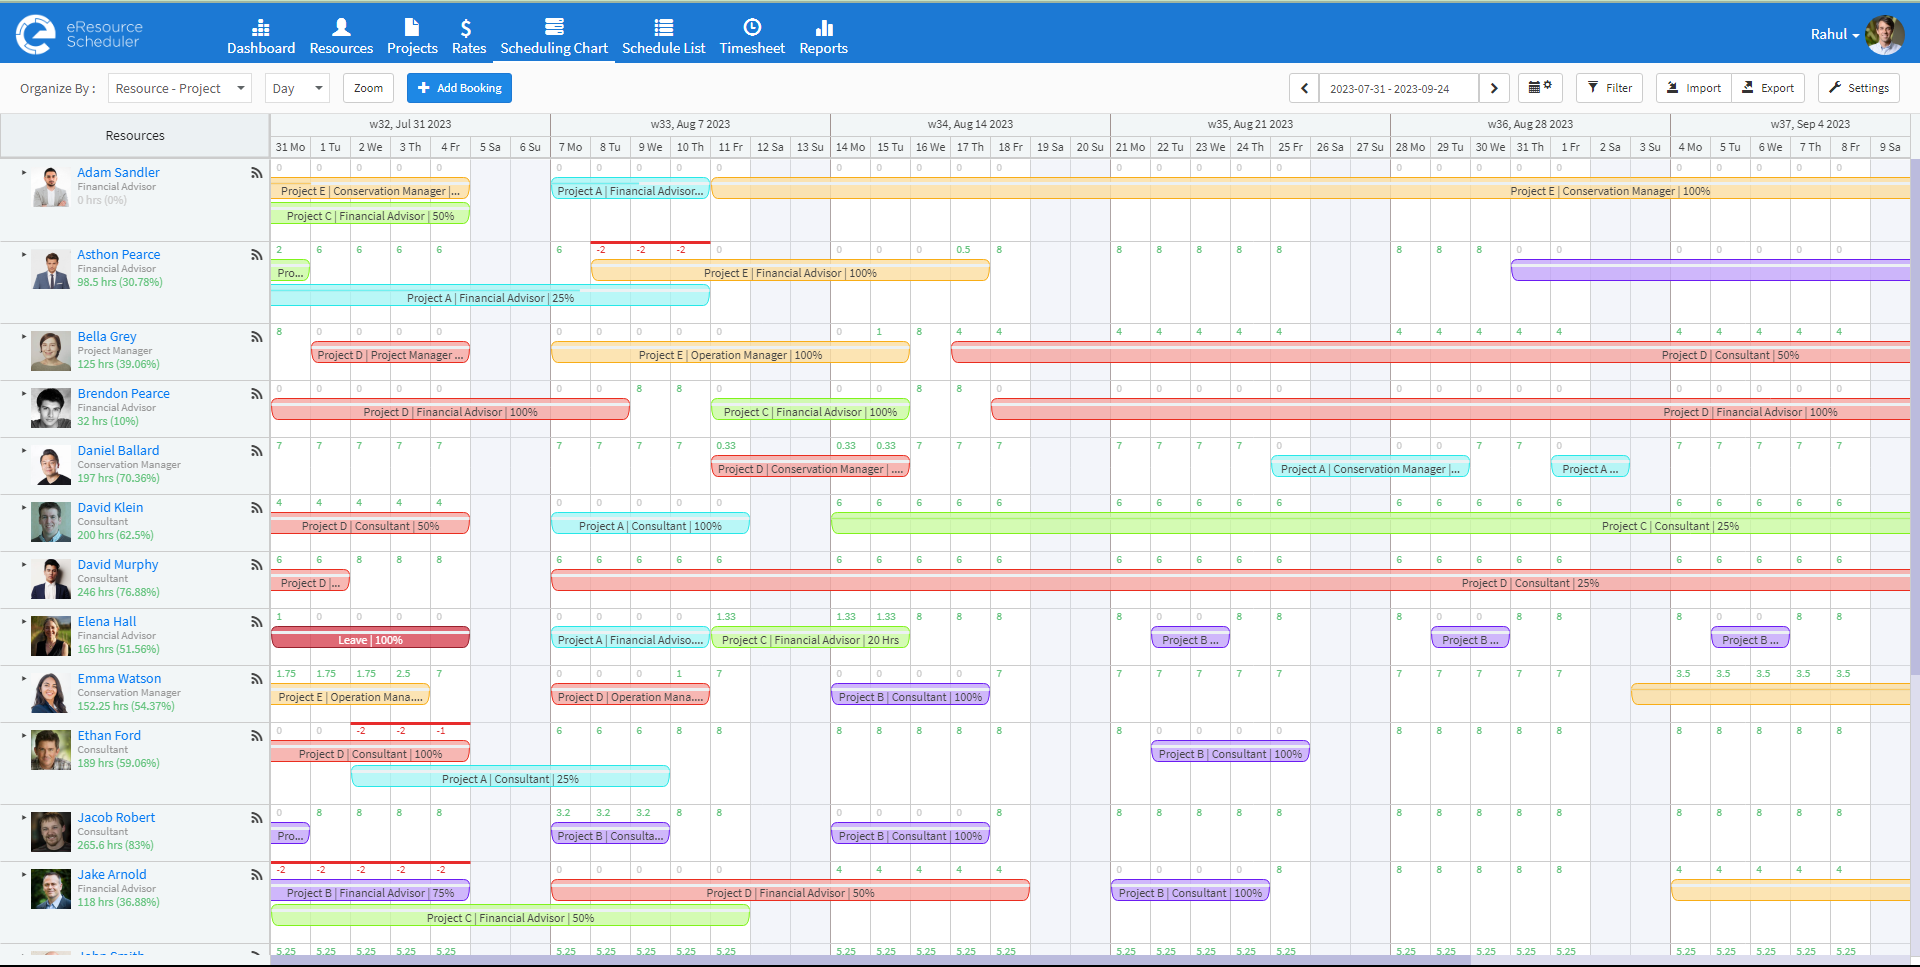Click the date range field 2023-07-31 - 2023-09-24

click(x=1399, y=88)
